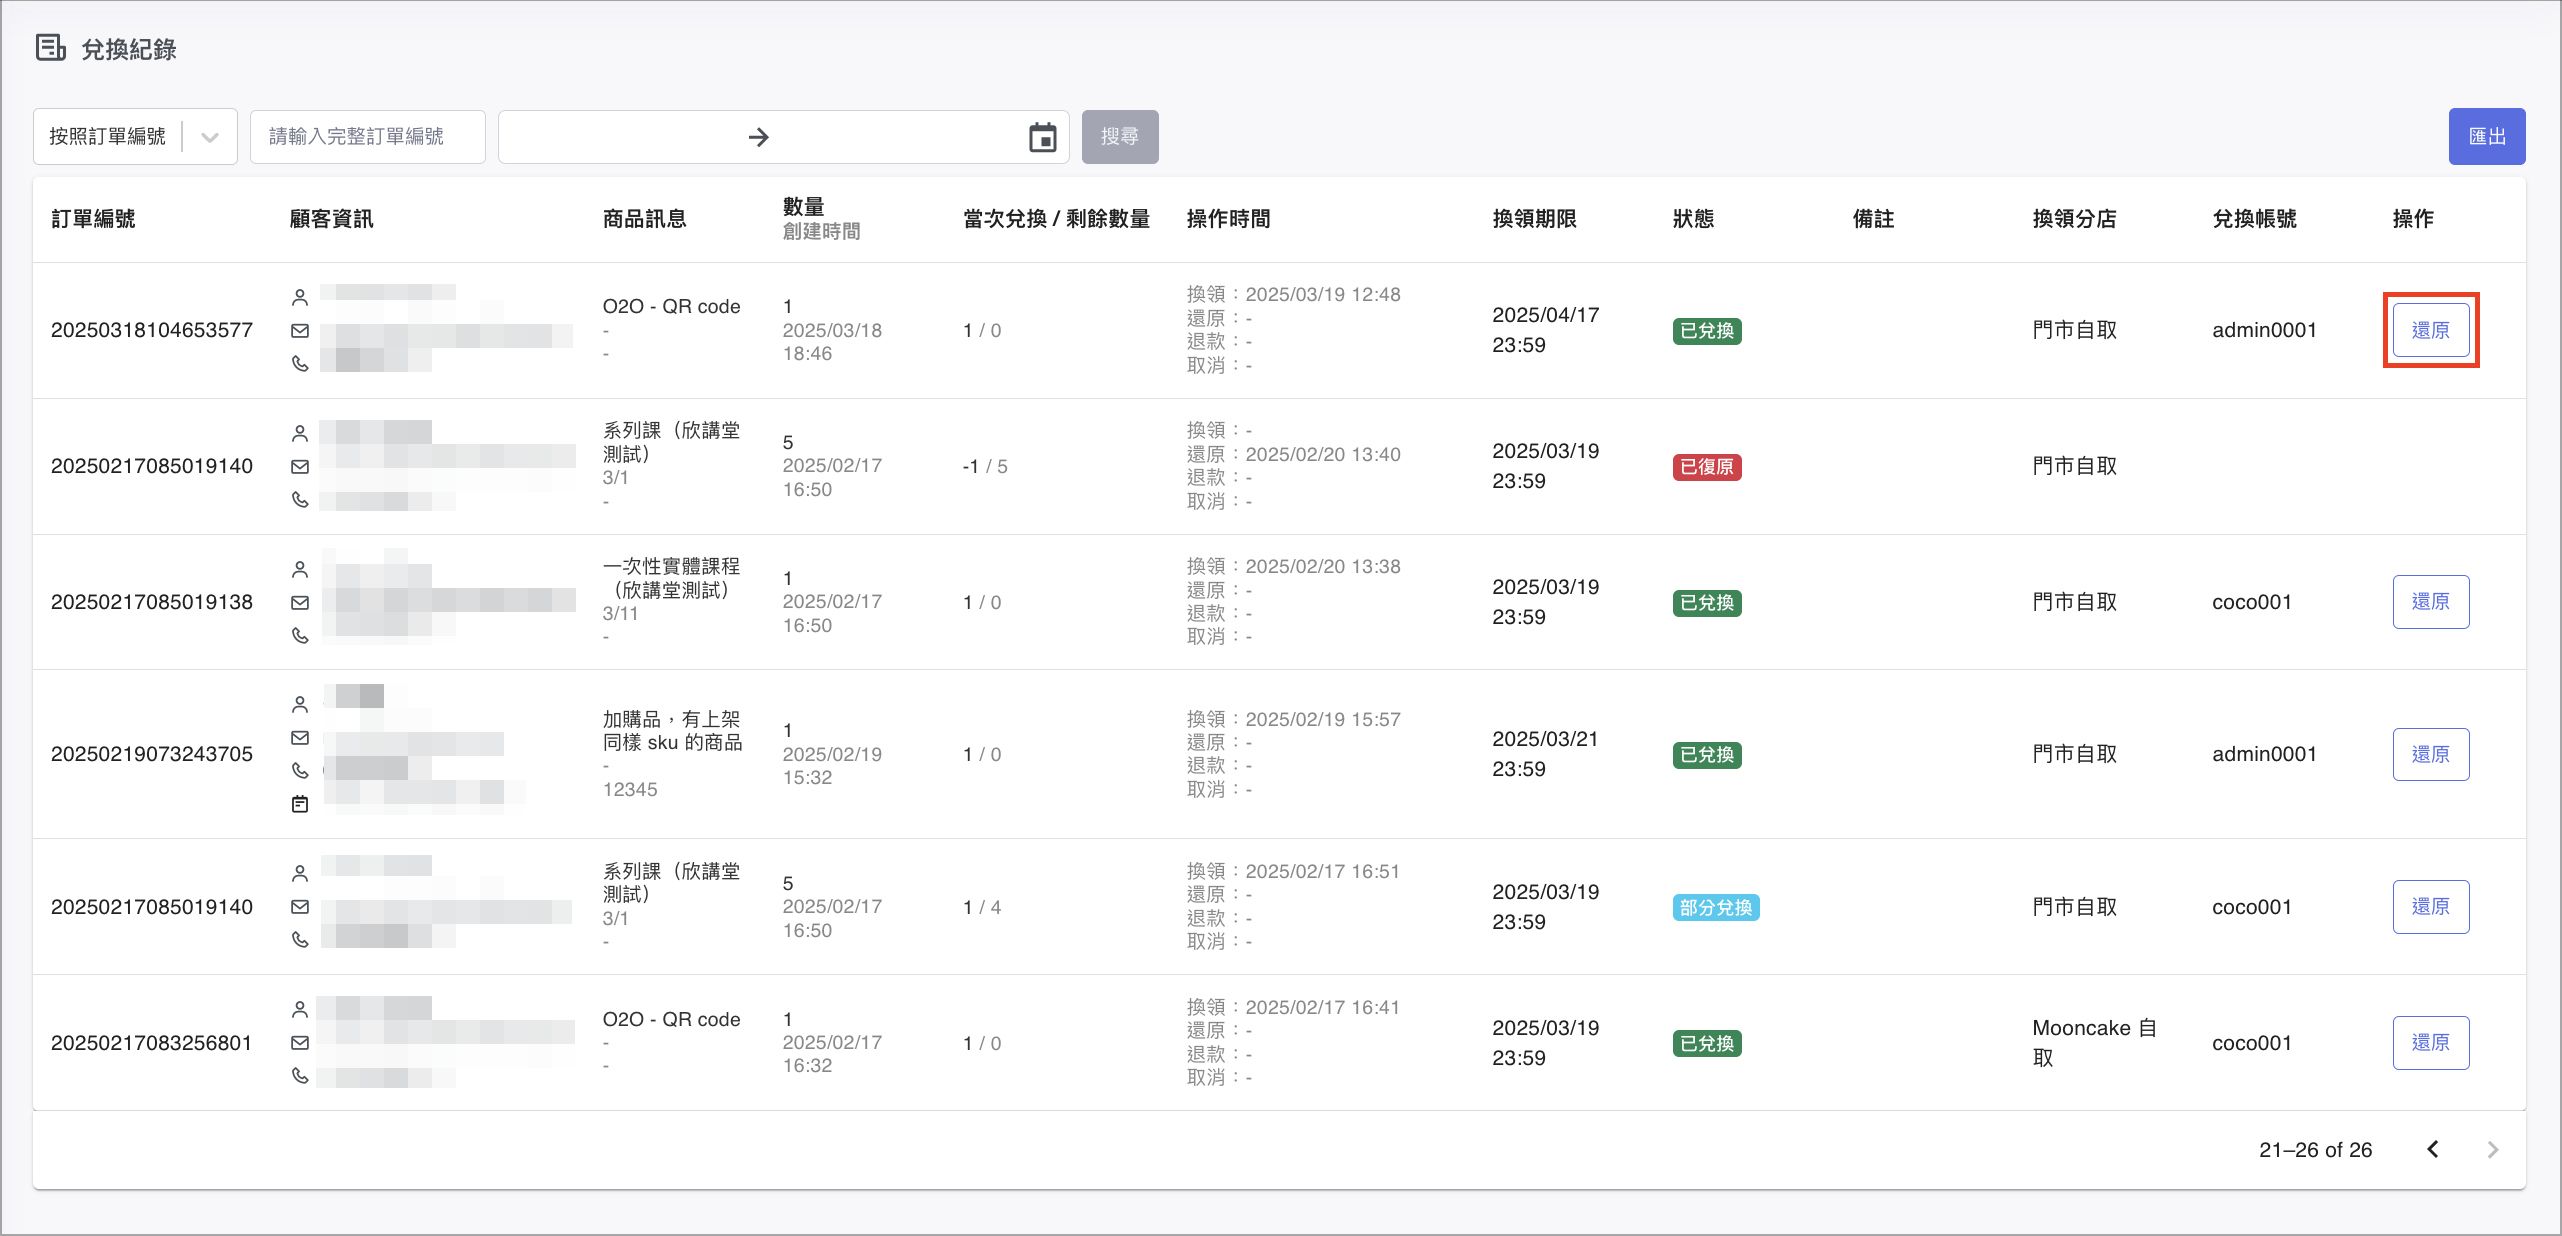
Task: Click the phone icon in order 20250318104653577 row
Action: [x=300, y=363]
